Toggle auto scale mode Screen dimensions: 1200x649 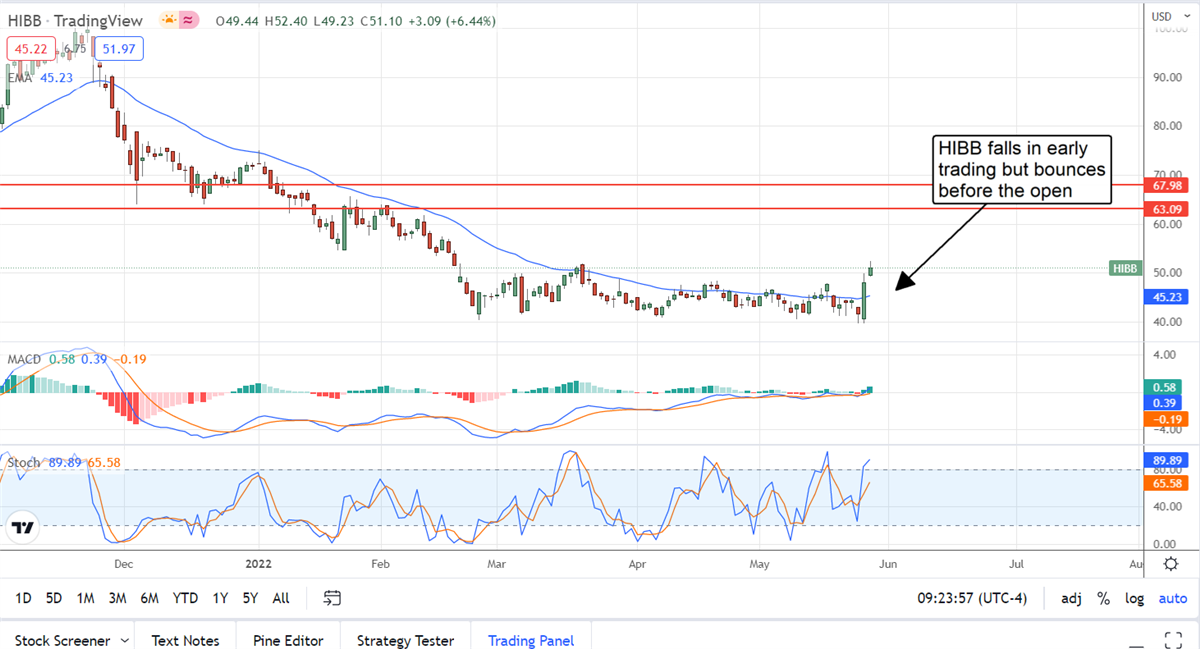[1172, 598]
